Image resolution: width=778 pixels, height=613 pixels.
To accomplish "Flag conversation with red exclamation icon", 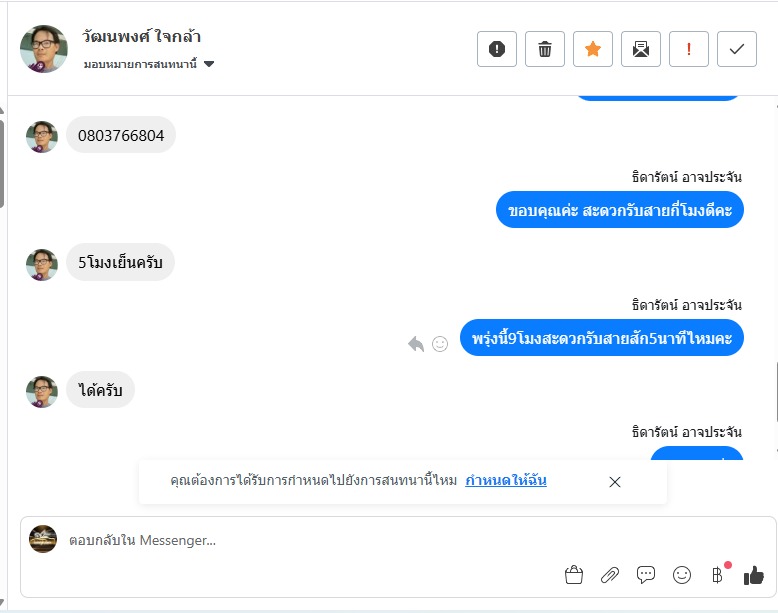I will click(x=689, y=49).
